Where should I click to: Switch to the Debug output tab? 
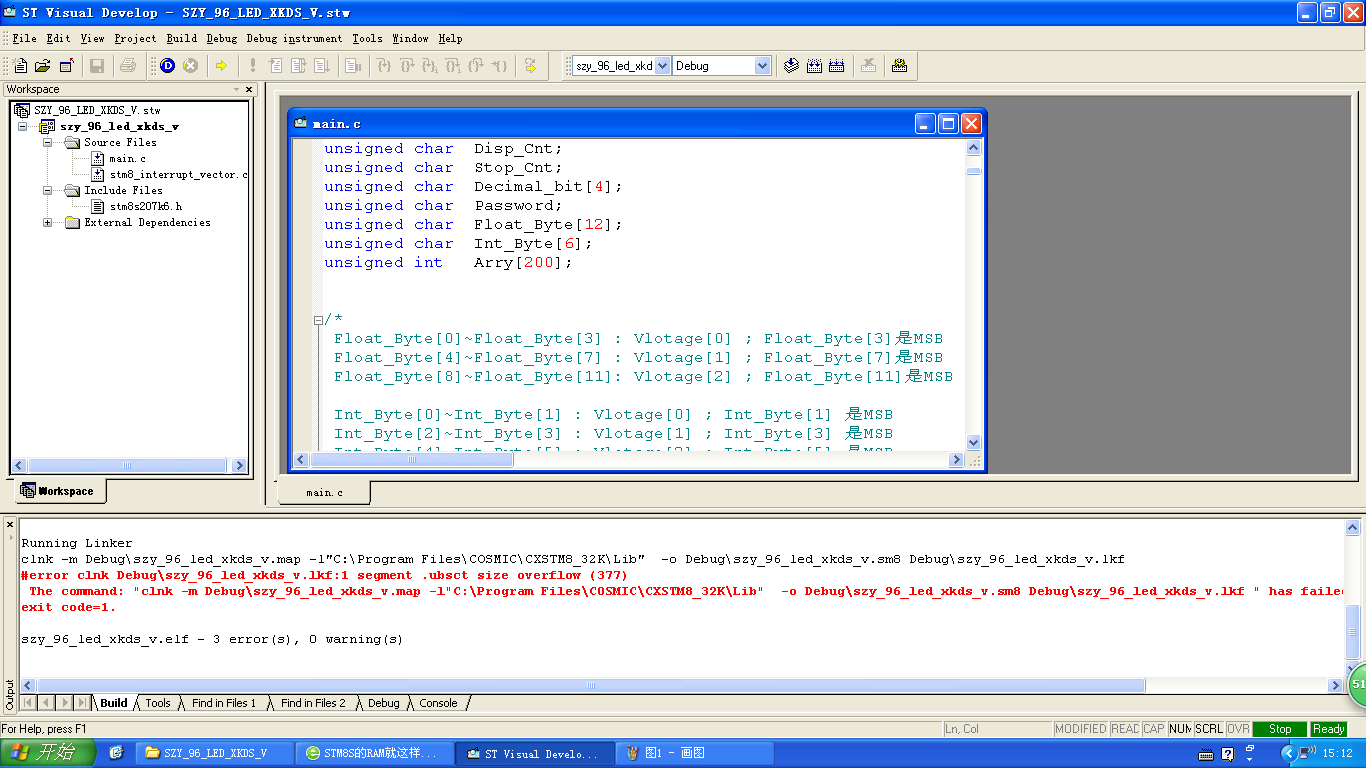point(384,703)
